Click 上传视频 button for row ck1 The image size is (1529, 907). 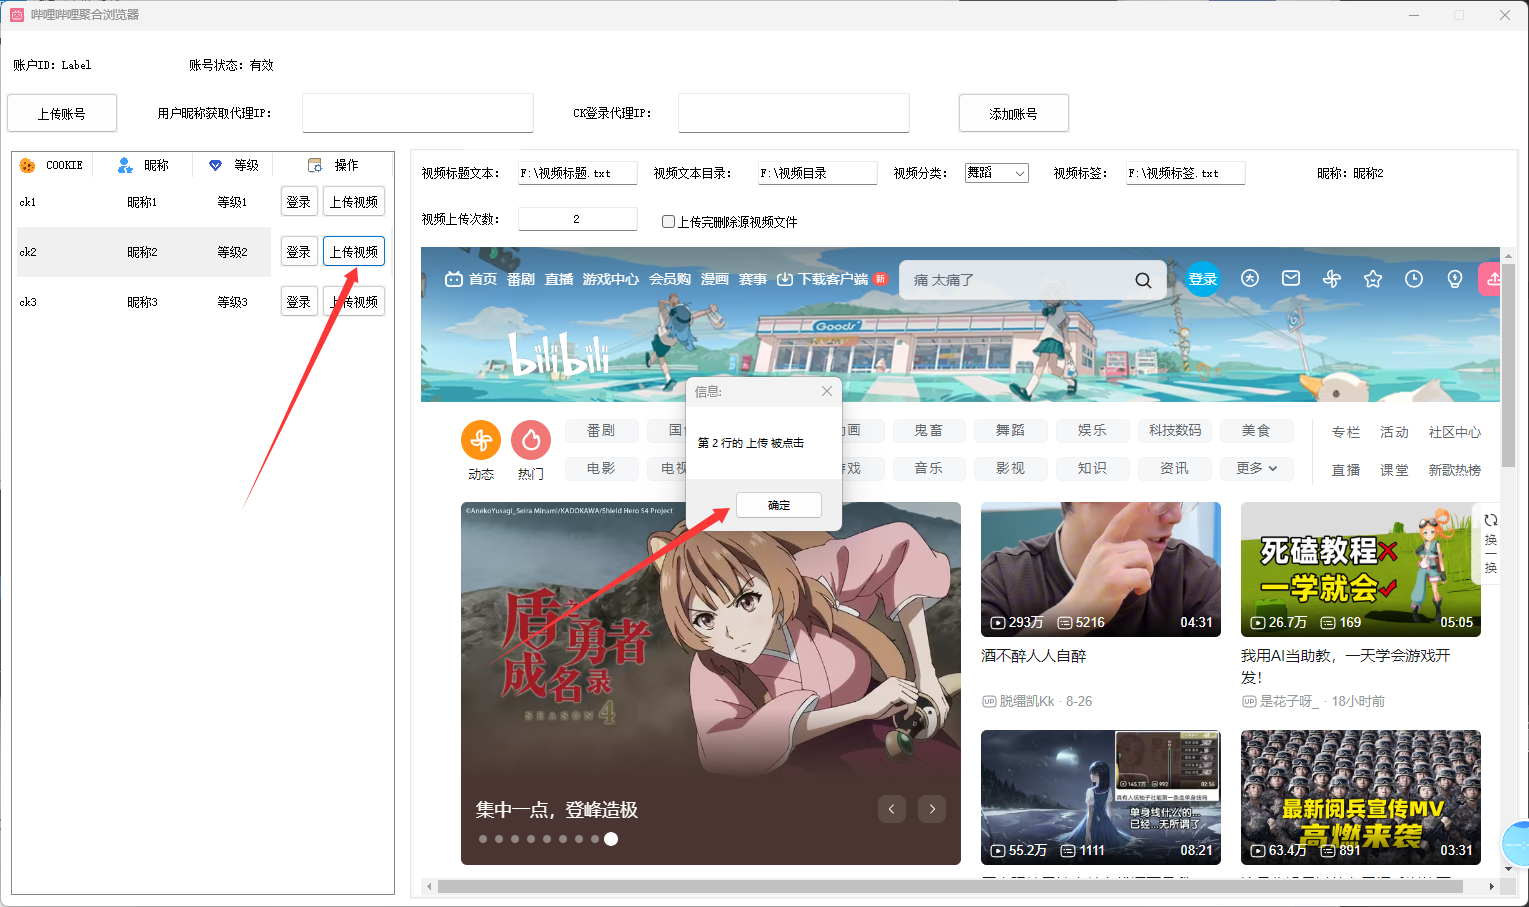pyautogui.click(x=354, y=202)
